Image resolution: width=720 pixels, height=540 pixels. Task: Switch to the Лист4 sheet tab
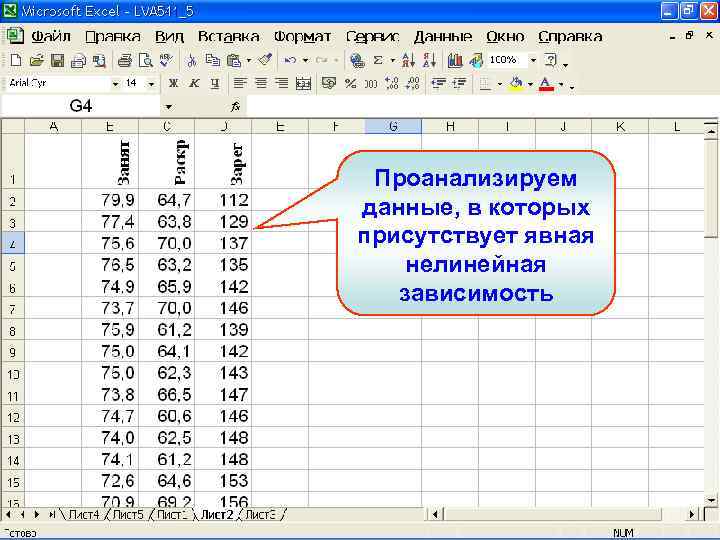83,515
